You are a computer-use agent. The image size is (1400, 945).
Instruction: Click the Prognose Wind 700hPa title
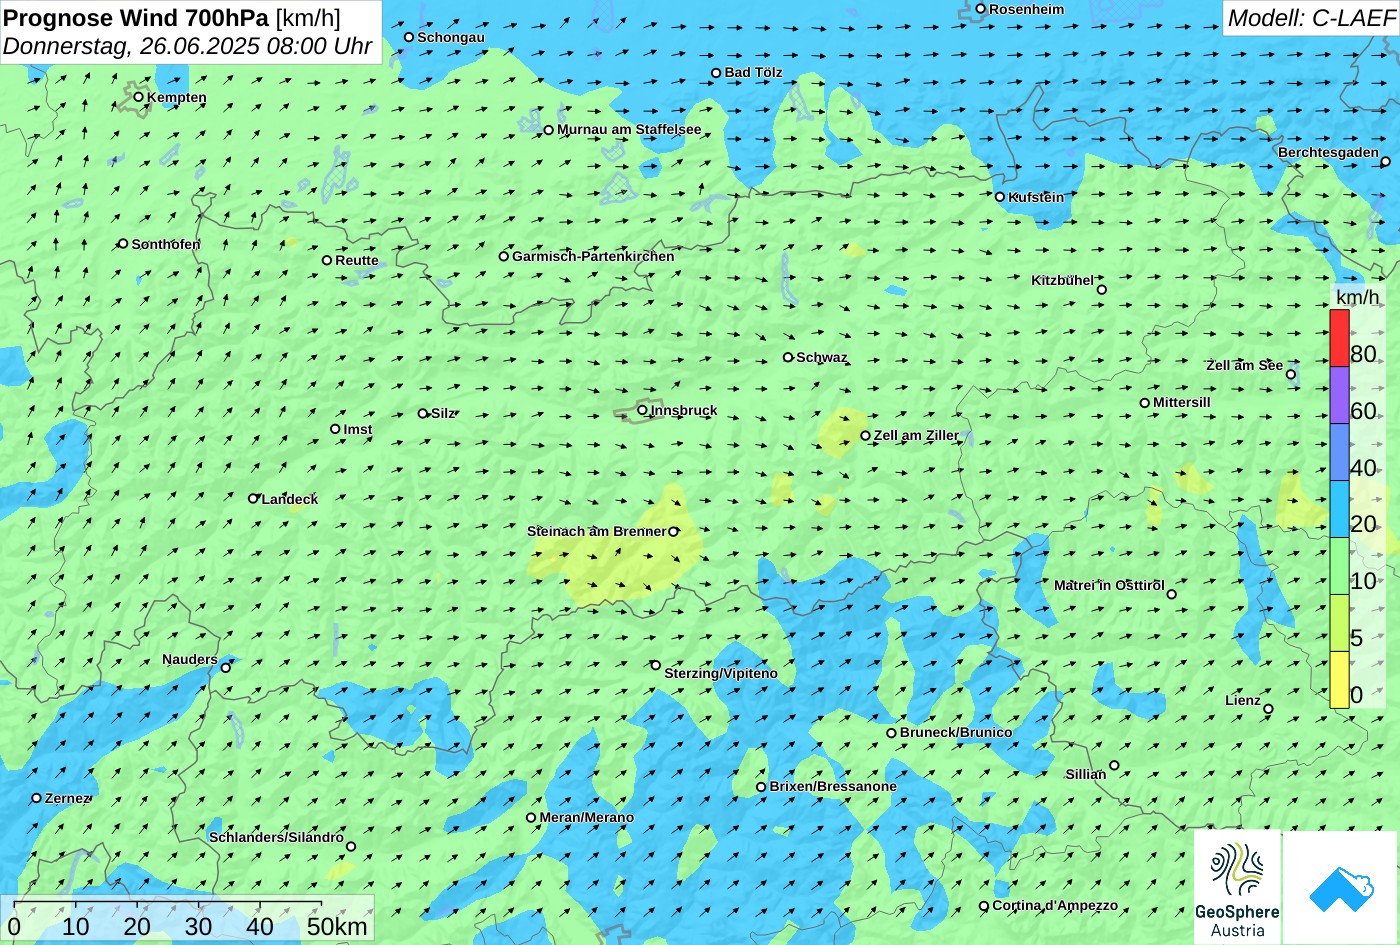(x=172, y=17)
